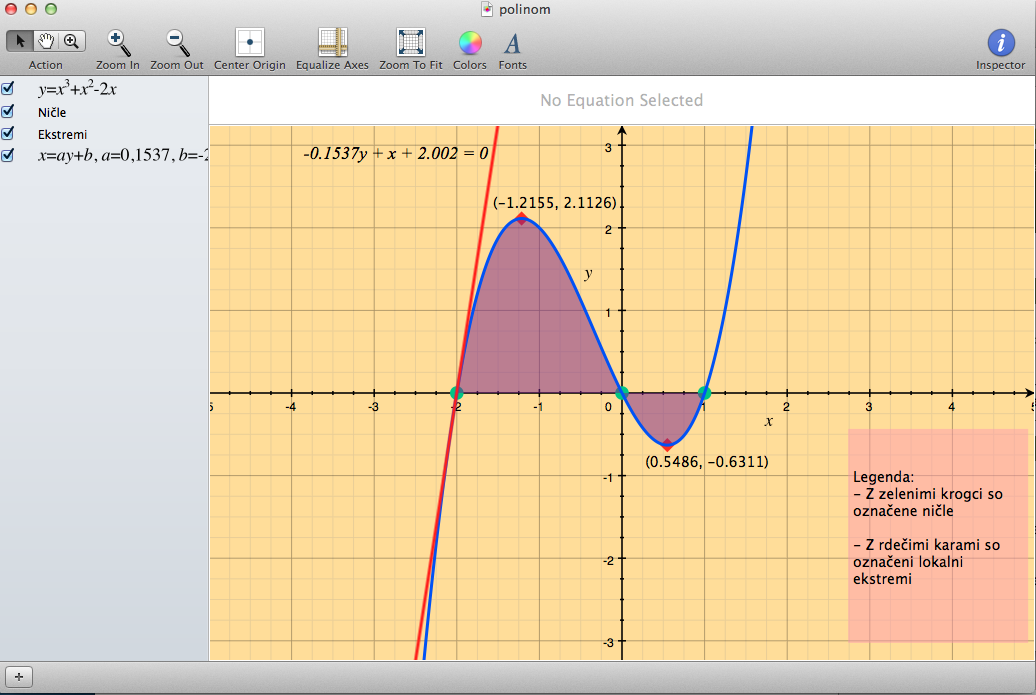
Task: Toggle the Ničle checkbox
Action: (x=8, y=111)
